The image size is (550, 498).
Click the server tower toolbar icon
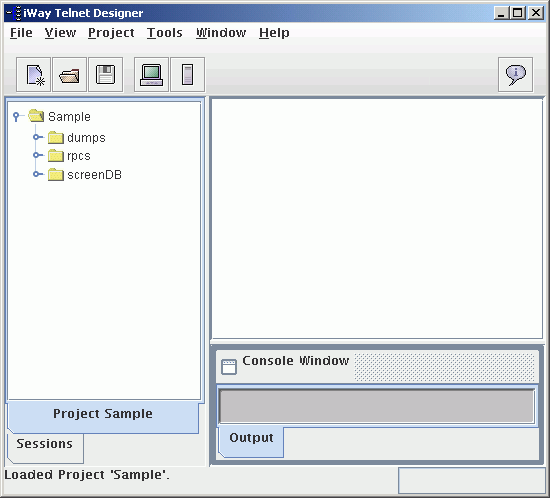coord(187,75)
